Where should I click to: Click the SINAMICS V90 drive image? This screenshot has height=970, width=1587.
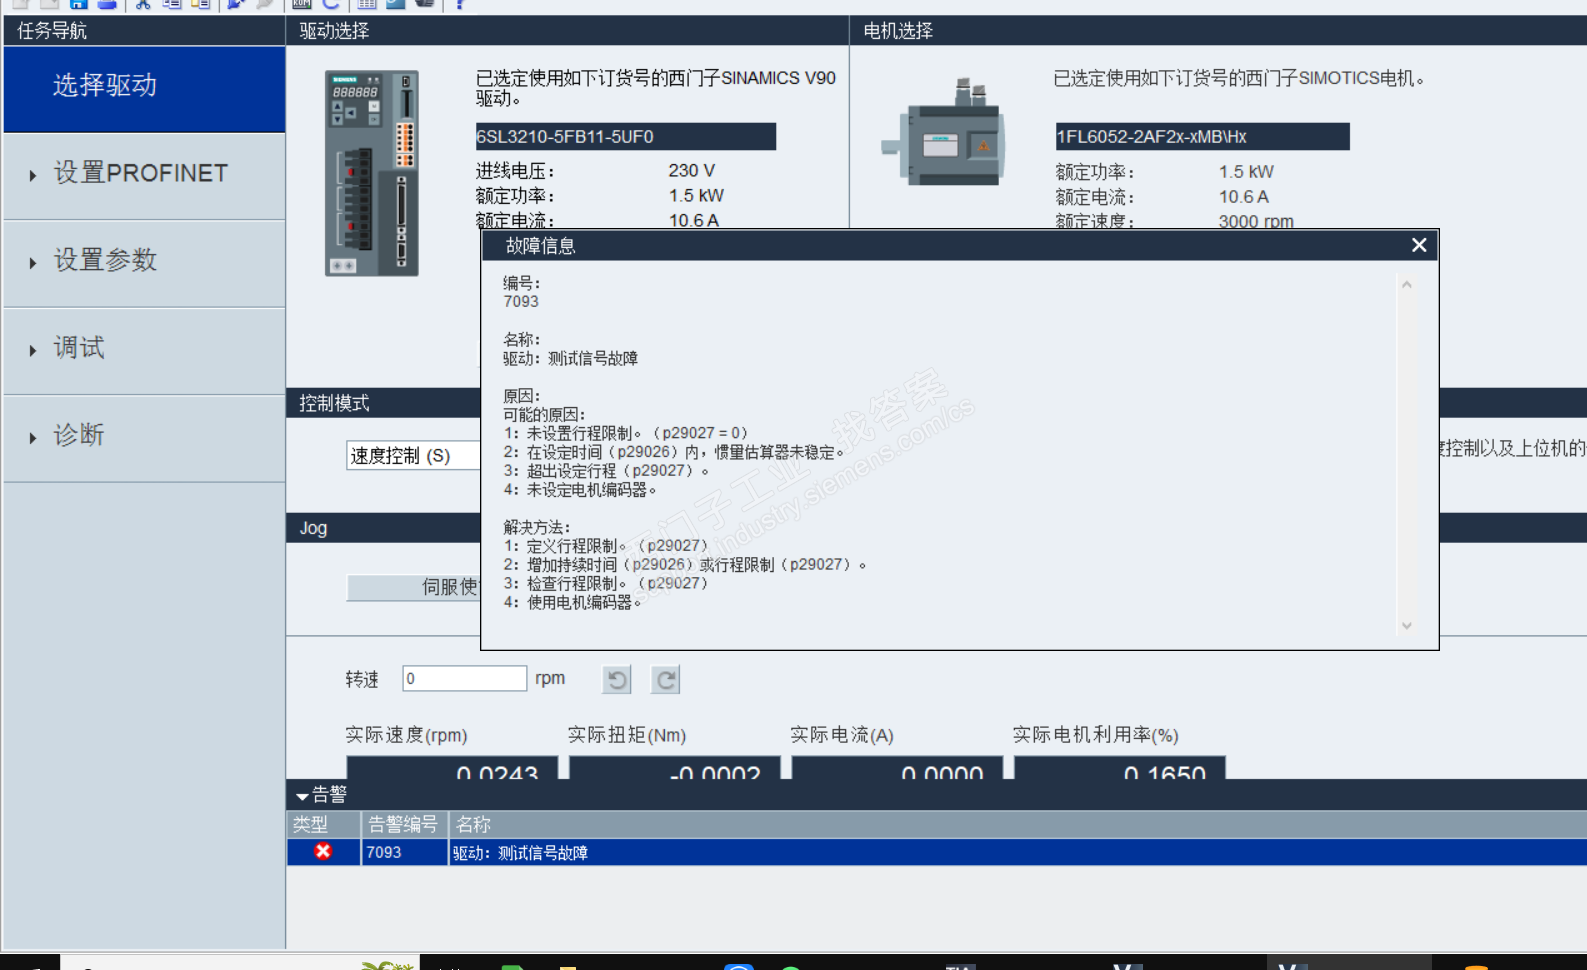point(372,173)
